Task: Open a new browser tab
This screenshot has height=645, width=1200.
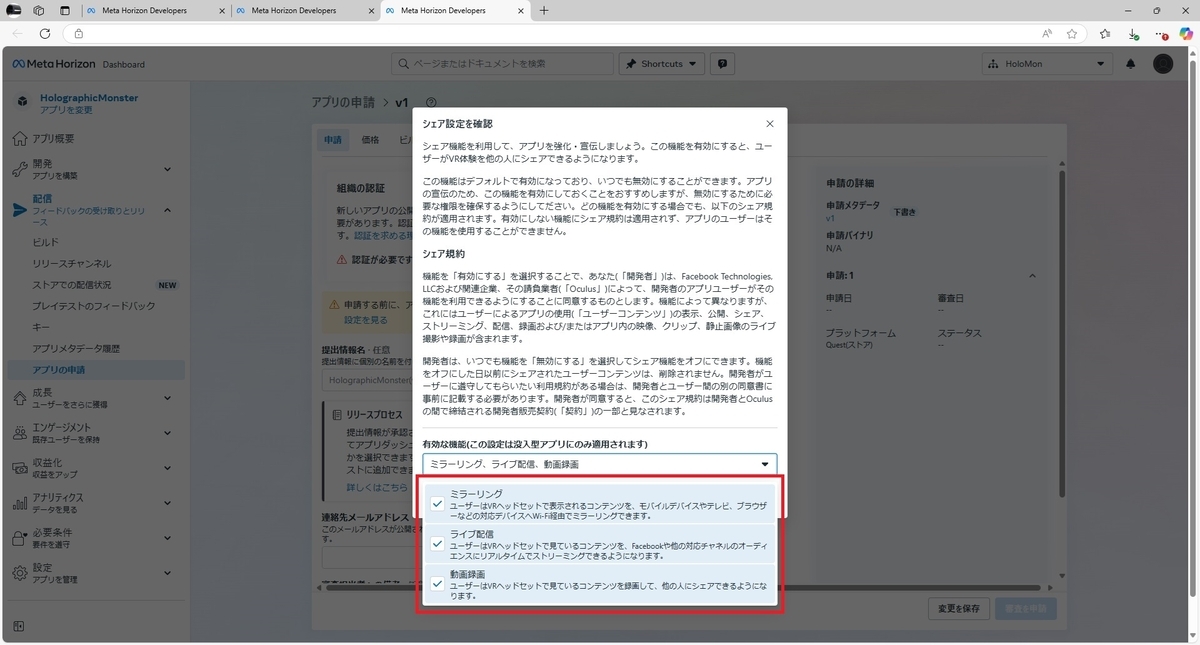Action: (544, 10)
